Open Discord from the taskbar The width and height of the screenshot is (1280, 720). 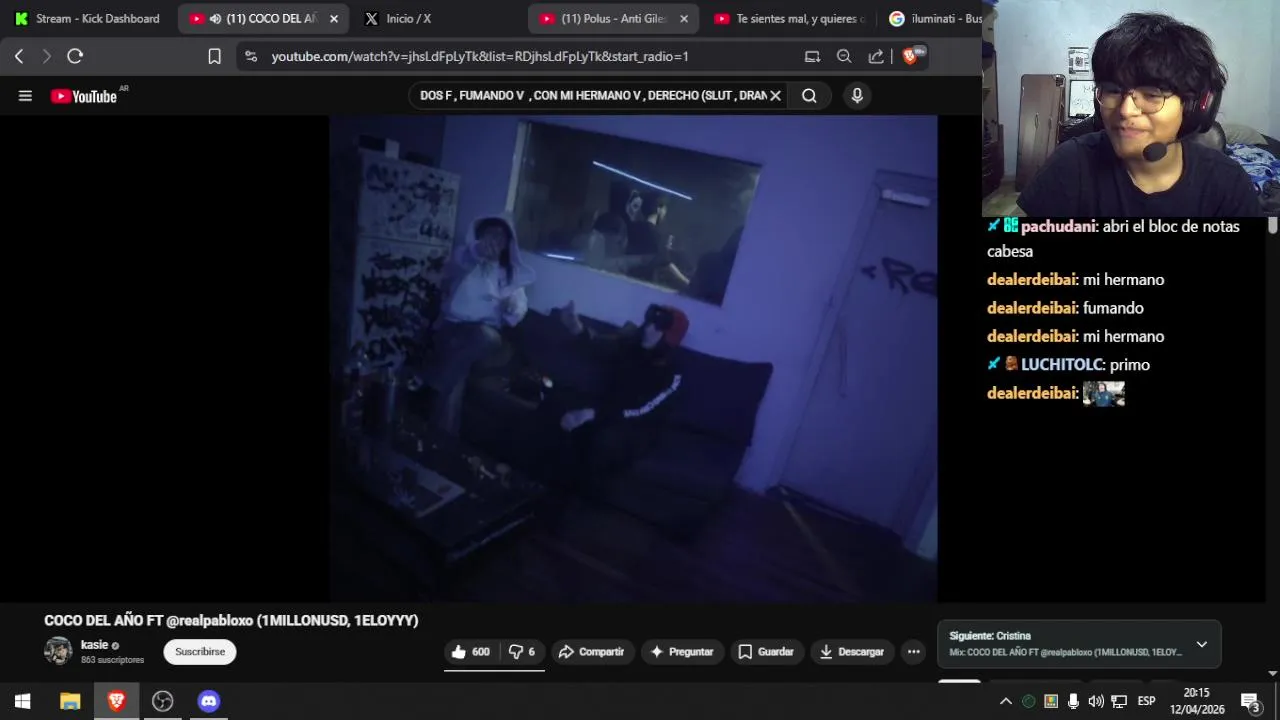point(209,701)
